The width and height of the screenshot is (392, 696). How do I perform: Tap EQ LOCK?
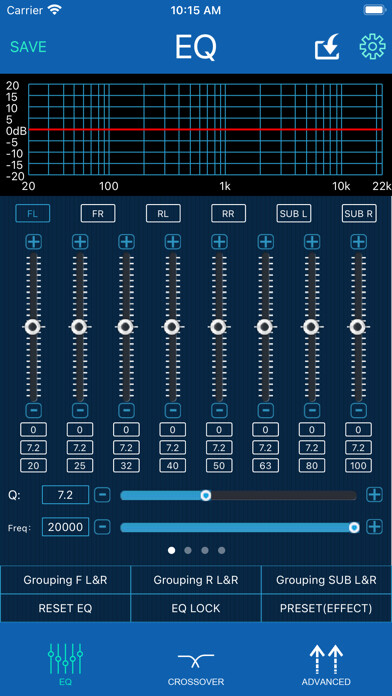point(196,608)
